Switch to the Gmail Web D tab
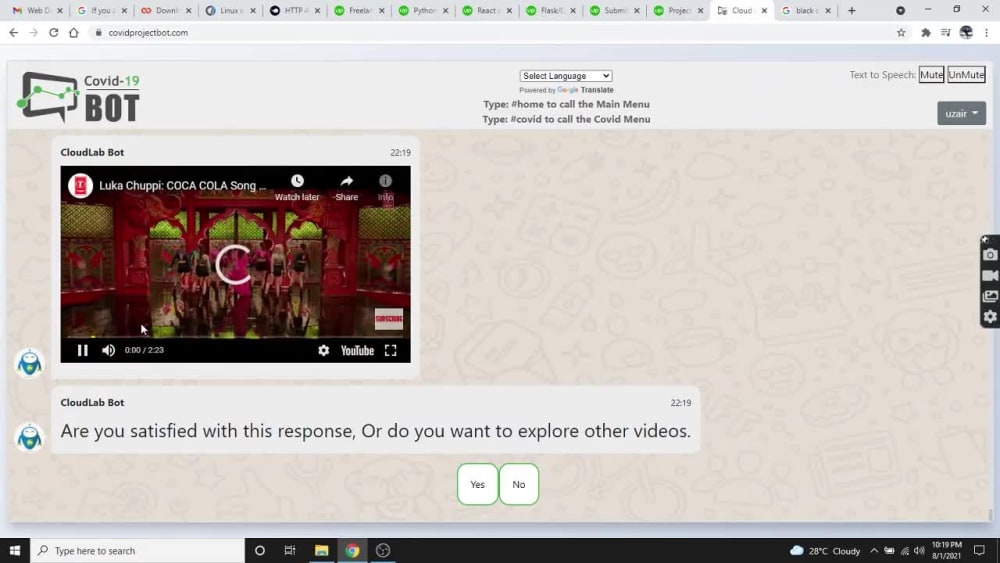The image size is (1000, 563). 37,10
